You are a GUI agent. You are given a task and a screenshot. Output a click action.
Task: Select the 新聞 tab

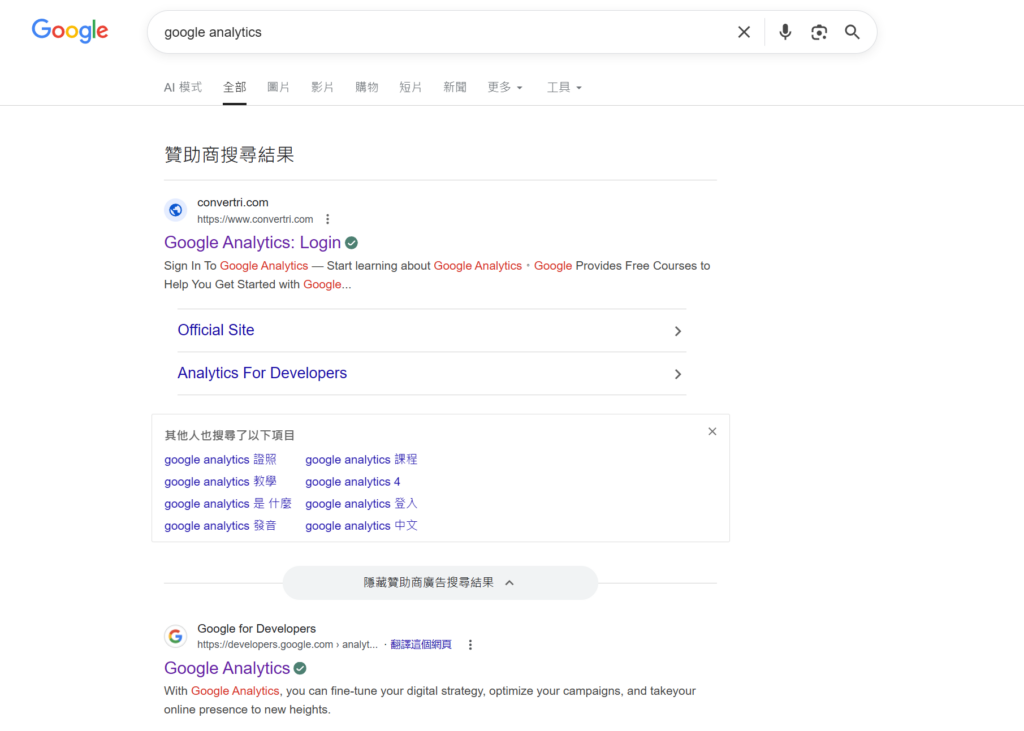coord(455,87)
